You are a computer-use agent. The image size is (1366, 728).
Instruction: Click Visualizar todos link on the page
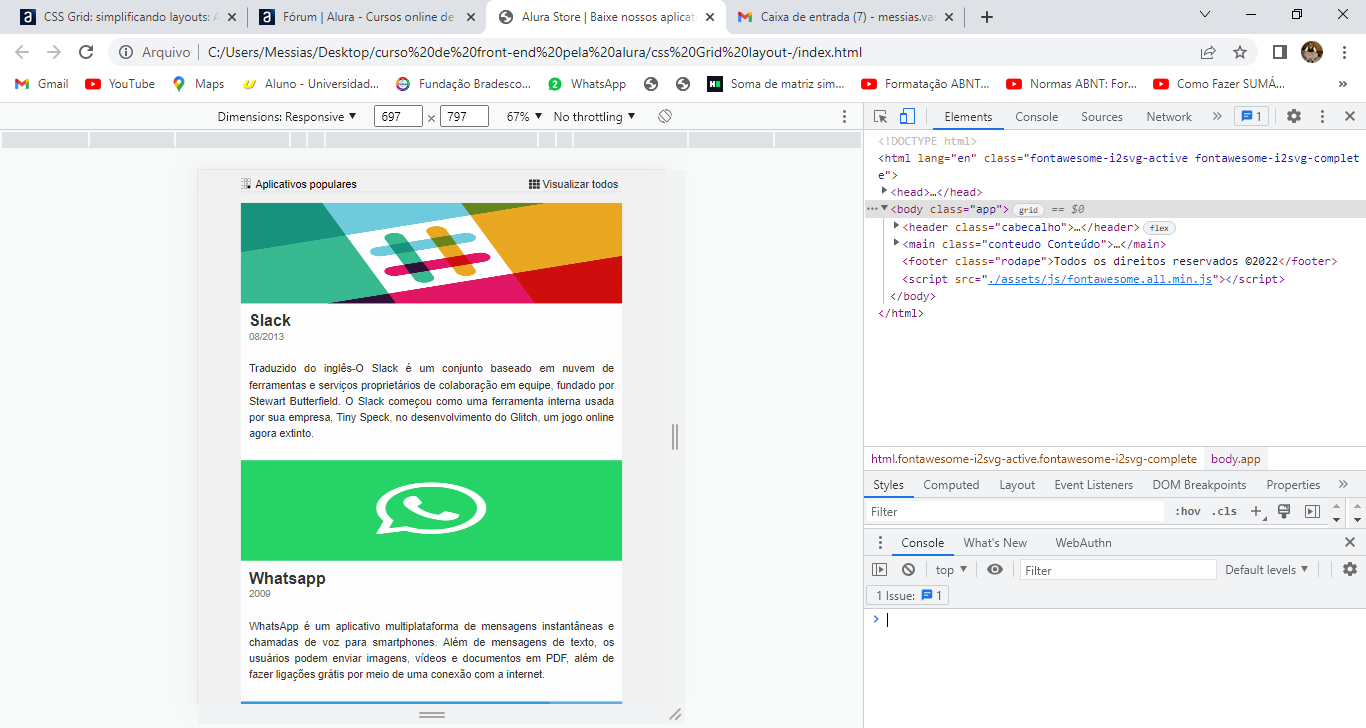pos(574,184)
